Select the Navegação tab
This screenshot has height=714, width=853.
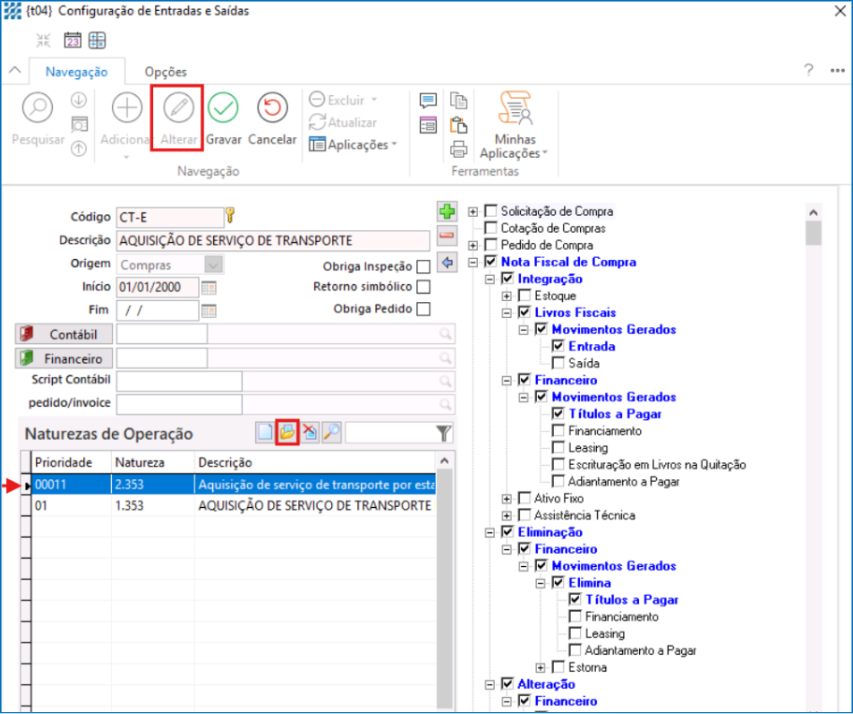77,72
